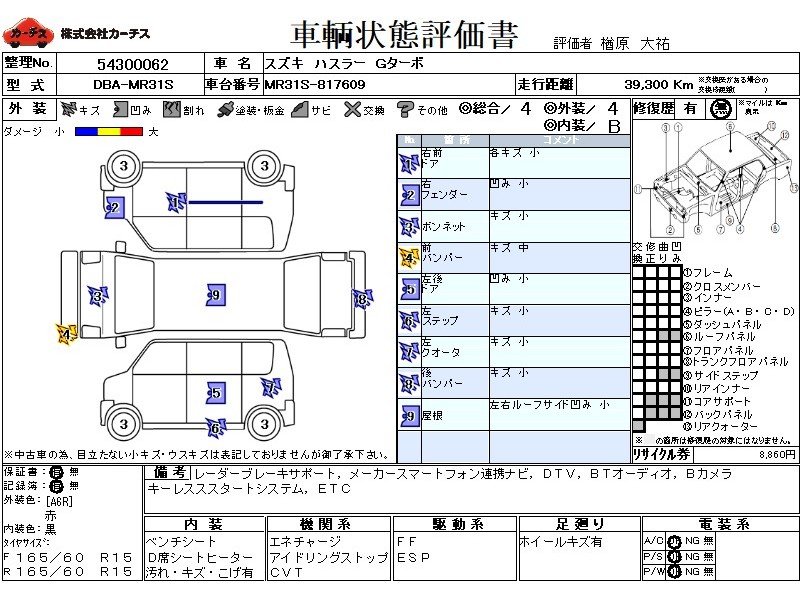Click the 機関系 section header
The image size is (800, 600).
click(325, 524)
